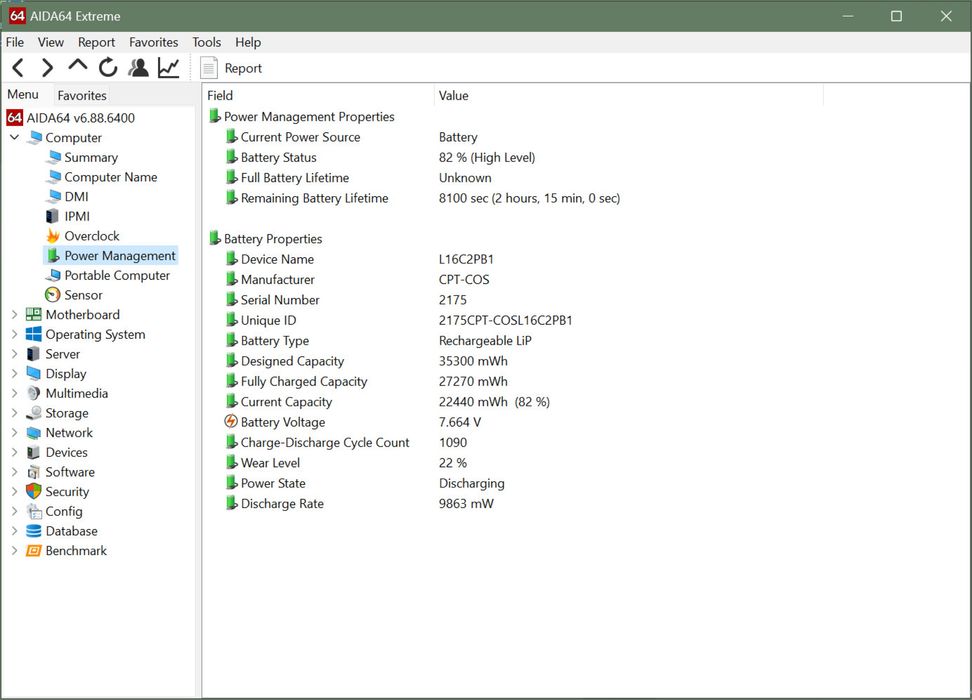The width and height of the screenshot is (972, 700).
Task: Expand the Motherboard tree node
Action: click(x=14, y=315)
